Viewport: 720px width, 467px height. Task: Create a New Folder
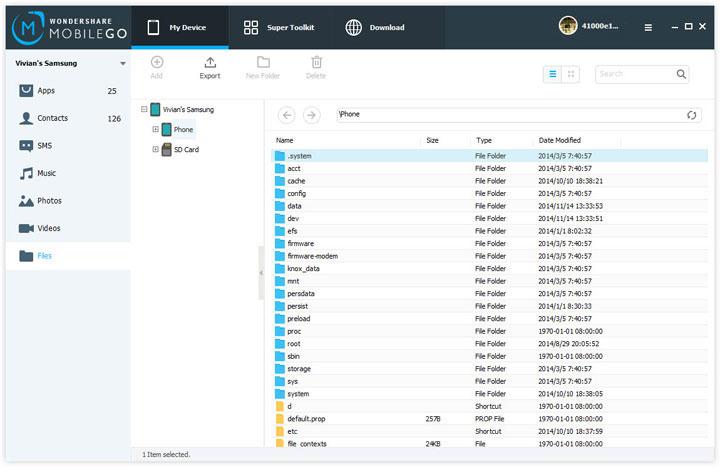[263, 68]
